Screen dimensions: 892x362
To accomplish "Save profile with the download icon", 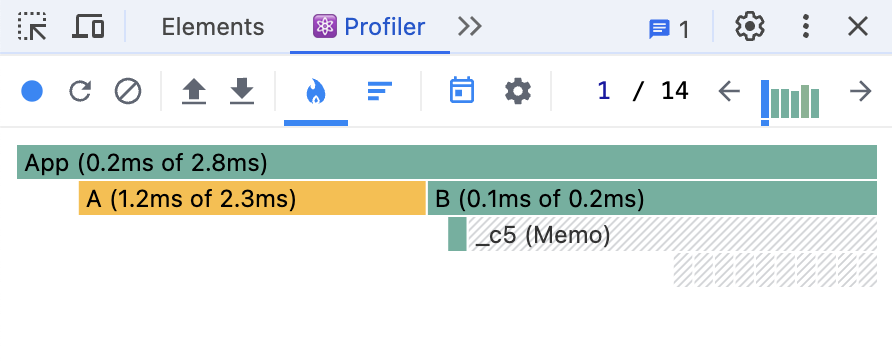I will (242, 91).
